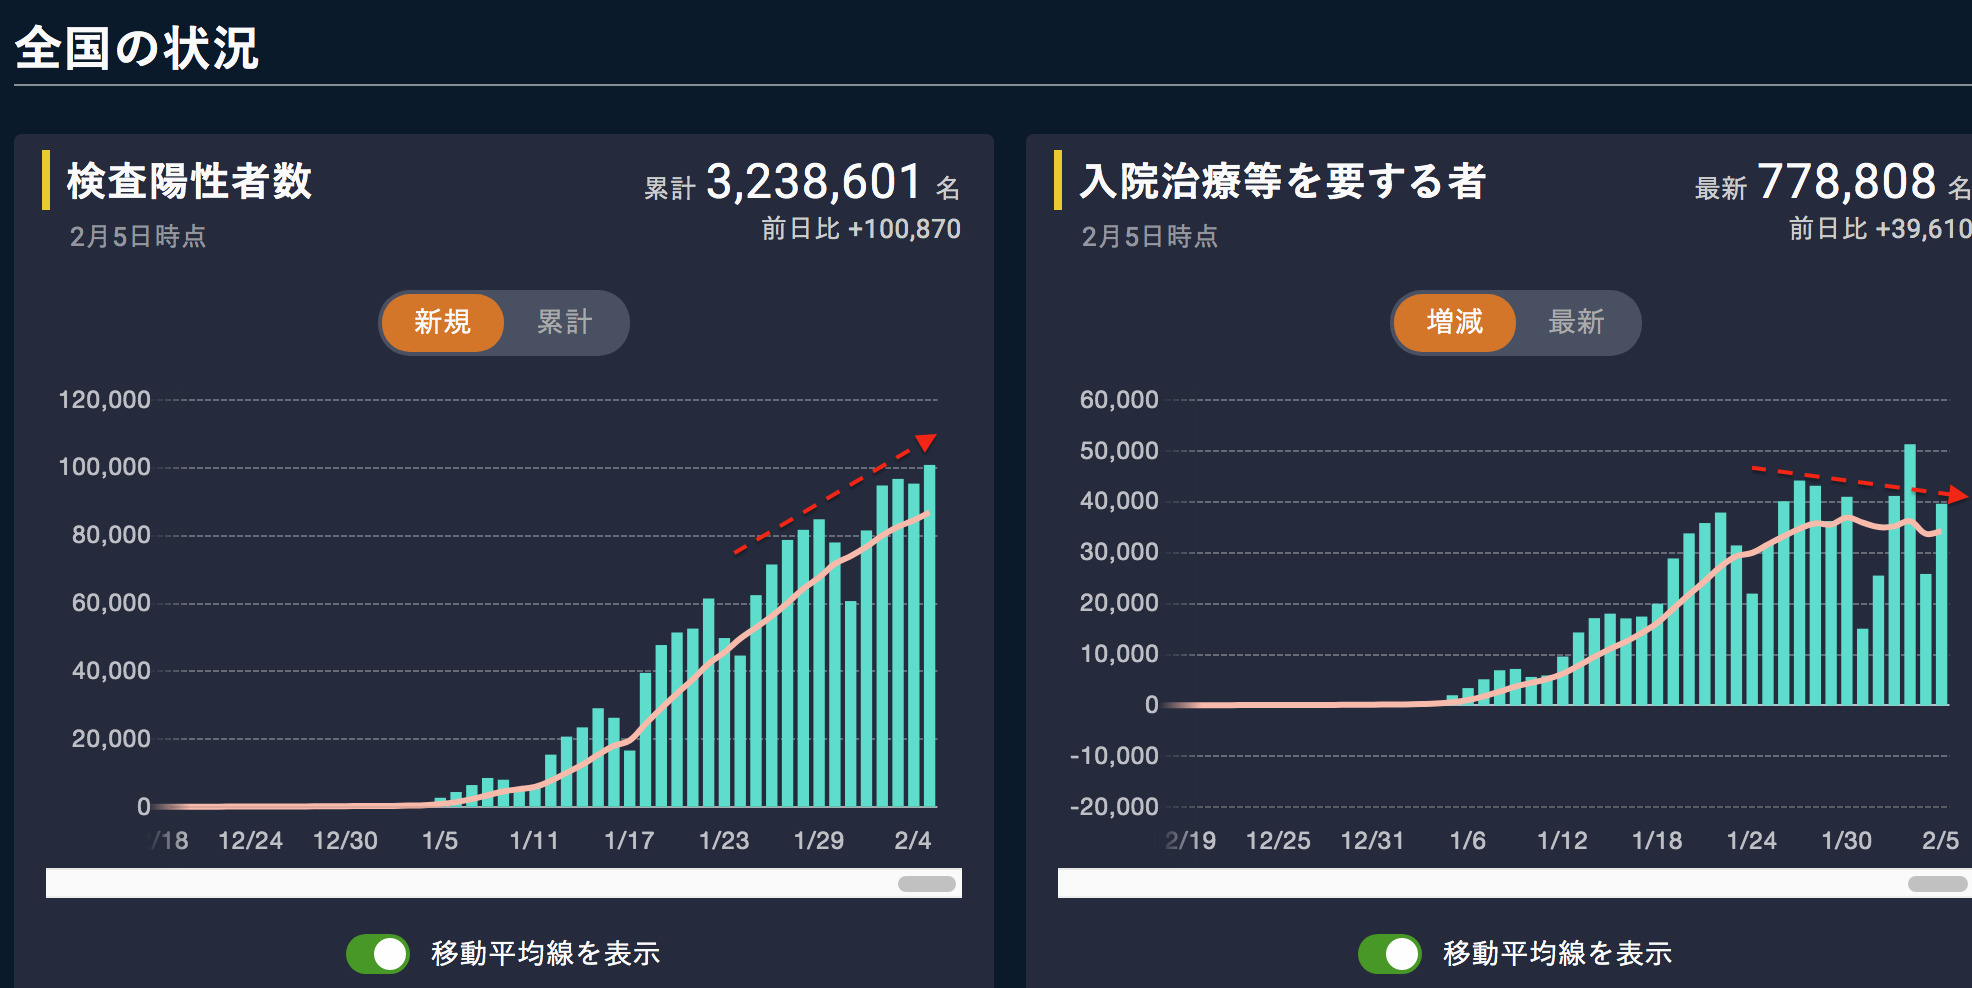
Task: Click the 検査陽性者数 card heading
Action: click(189, 182)
